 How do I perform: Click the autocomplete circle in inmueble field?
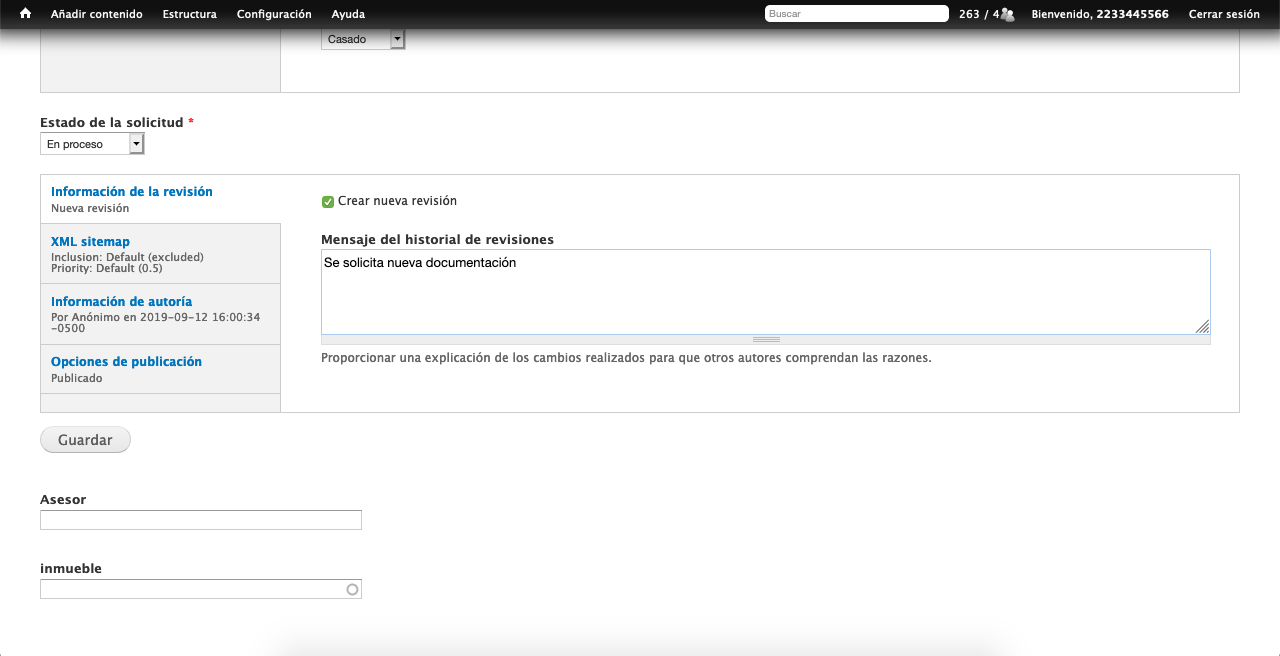coord(352,590)
